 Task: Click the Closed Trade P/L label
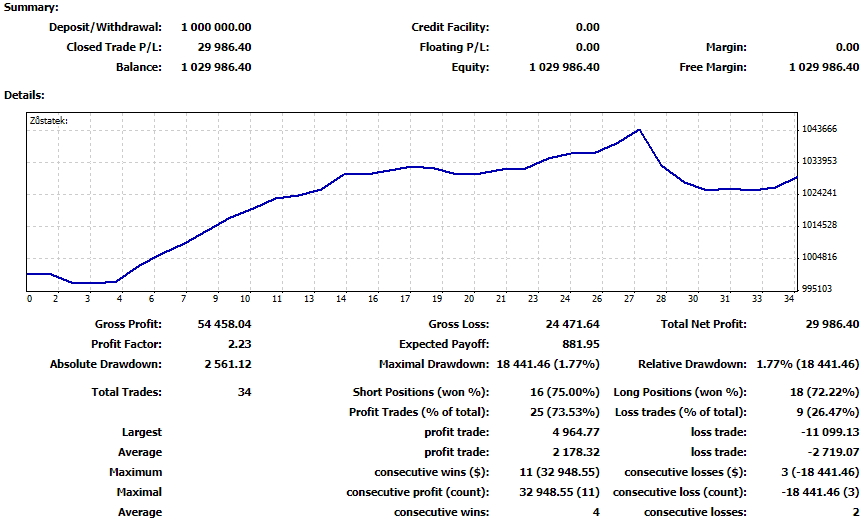(114, 47)
